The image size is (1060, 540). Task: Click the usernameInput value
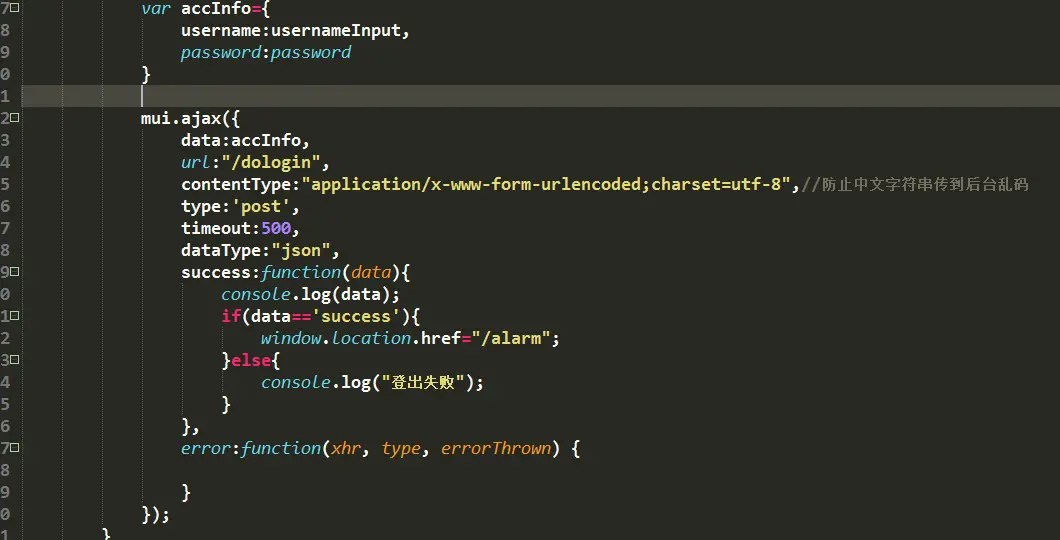coord(337,31)
